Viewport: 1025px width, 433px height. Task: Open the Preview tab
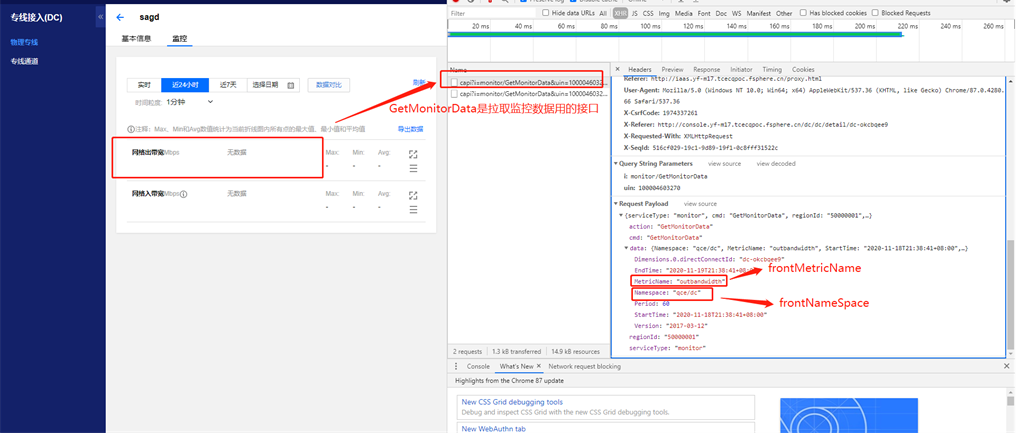(x=672, y=69)
